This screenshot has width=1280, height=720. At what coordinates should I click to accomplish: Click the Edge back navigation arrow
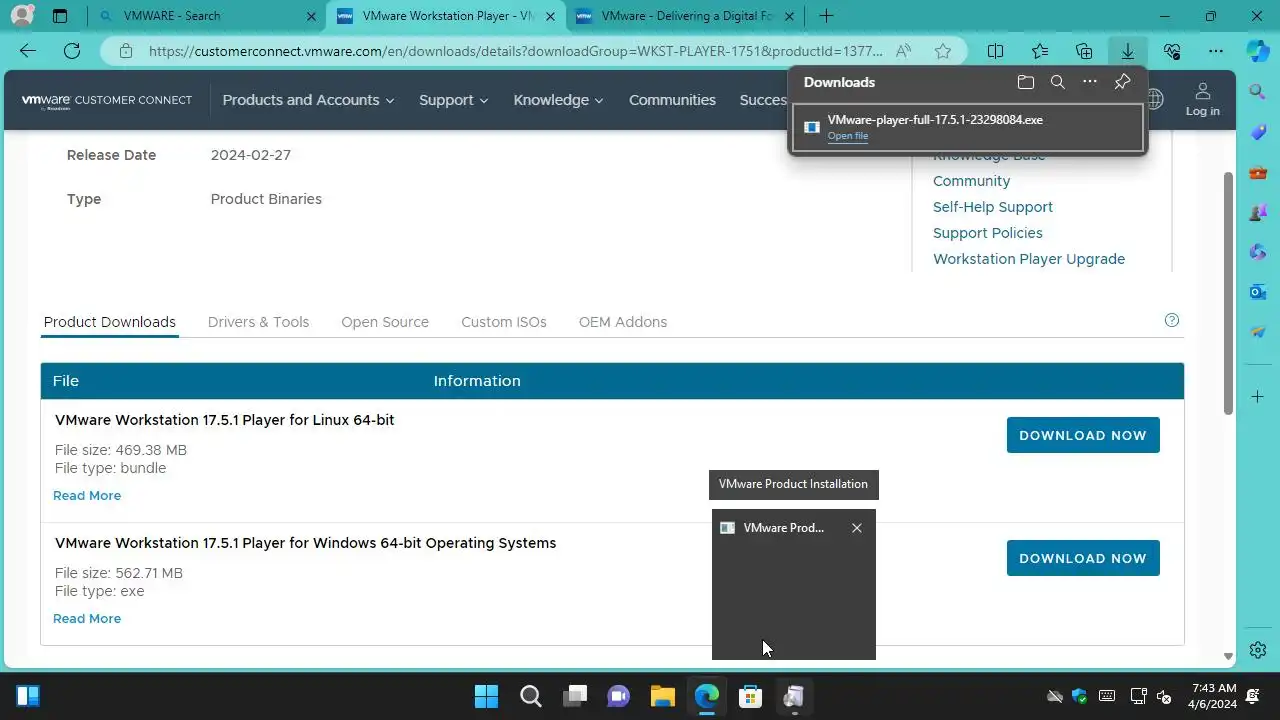[28, 51]
